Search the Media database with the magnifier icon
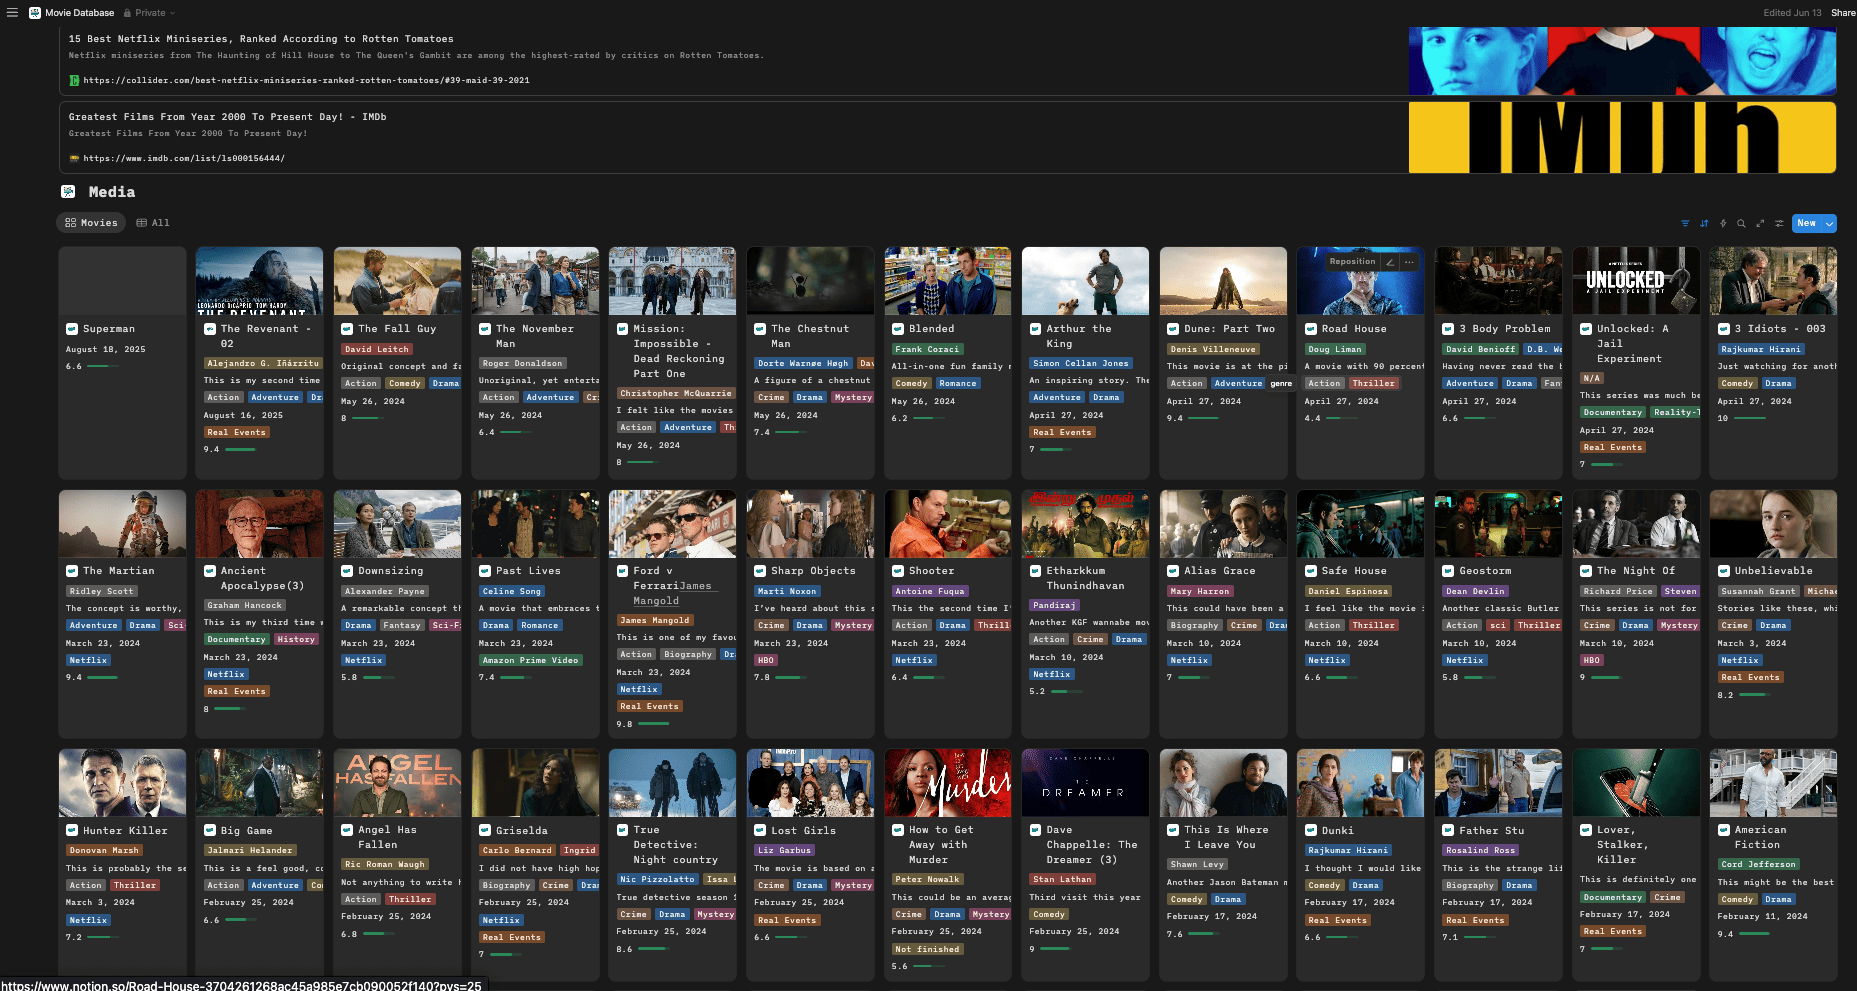Image resolution: width=1857 pixels, height=991 pixels. pyautogui.click(x=1741, y=223)
